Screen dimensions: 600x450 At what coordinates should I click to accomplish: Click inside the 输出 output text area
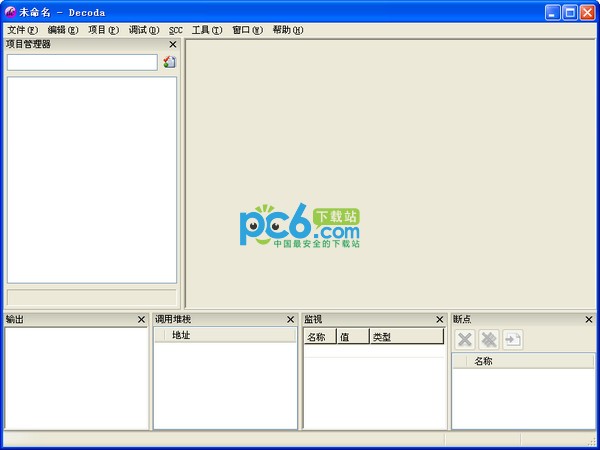pyautogui.click(x=76, y=378)
